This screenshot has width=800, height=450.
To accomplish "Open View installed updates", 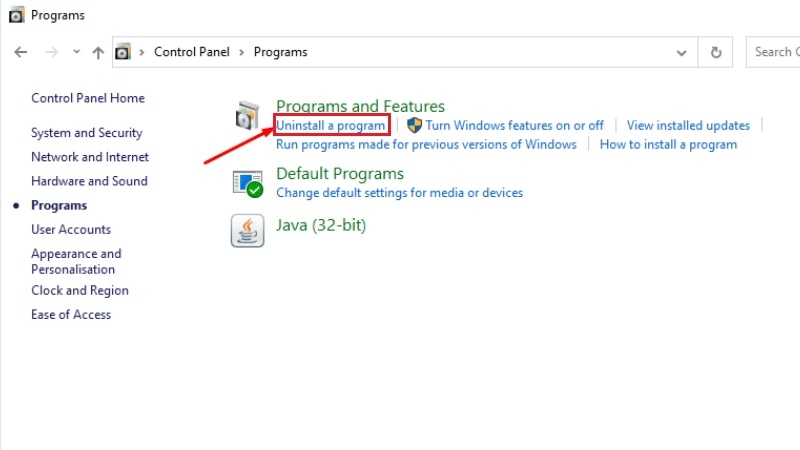I will 688,126.
